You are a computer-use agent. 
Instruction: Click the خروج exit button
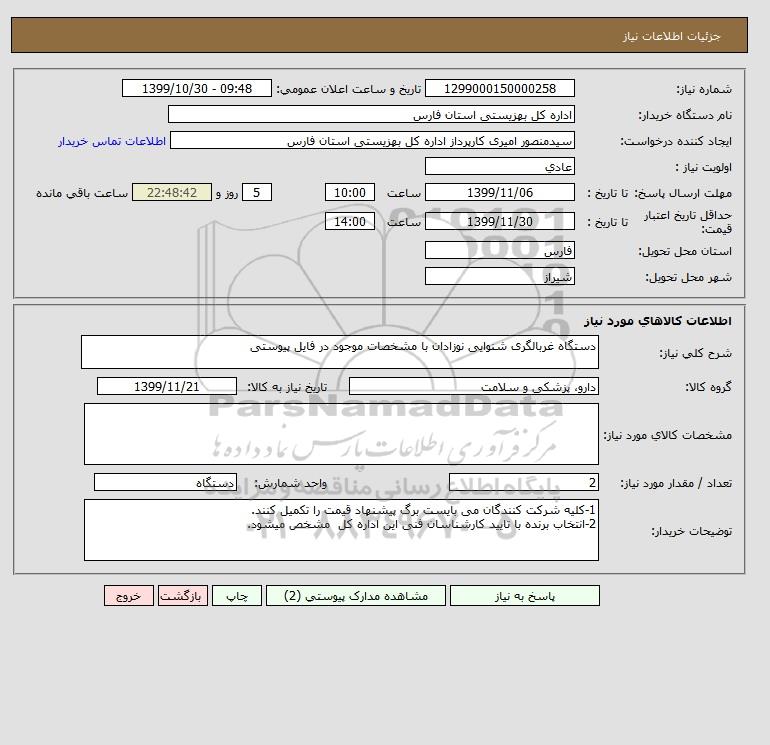[x=129, y=595]
